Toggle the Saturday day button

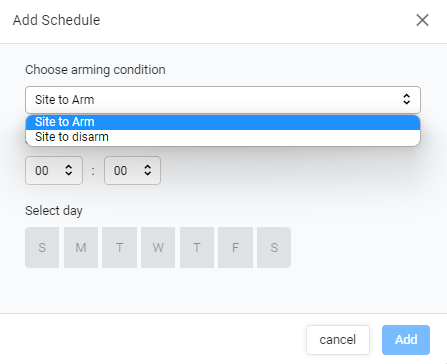(x=274, y=247)
